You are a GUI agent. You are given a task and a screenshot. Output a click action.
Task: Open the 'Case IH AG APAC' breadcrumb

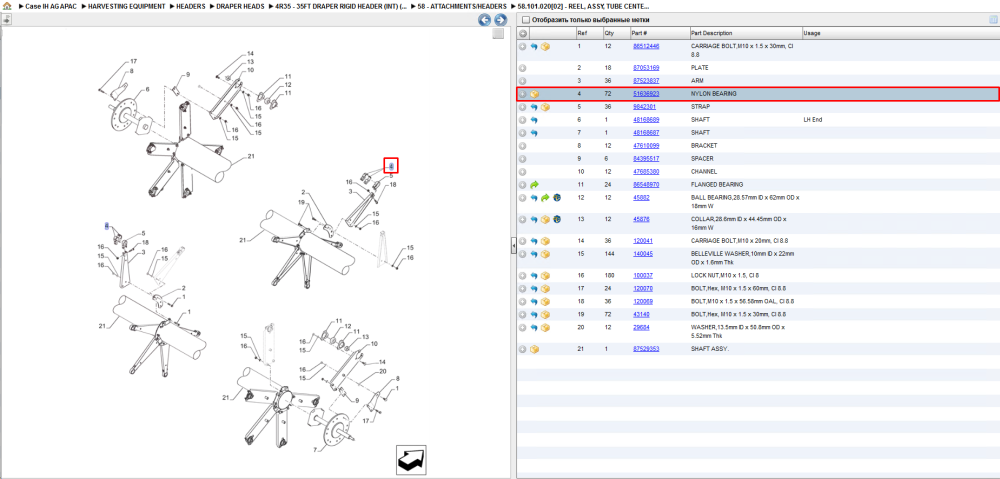tap(50, 6)
